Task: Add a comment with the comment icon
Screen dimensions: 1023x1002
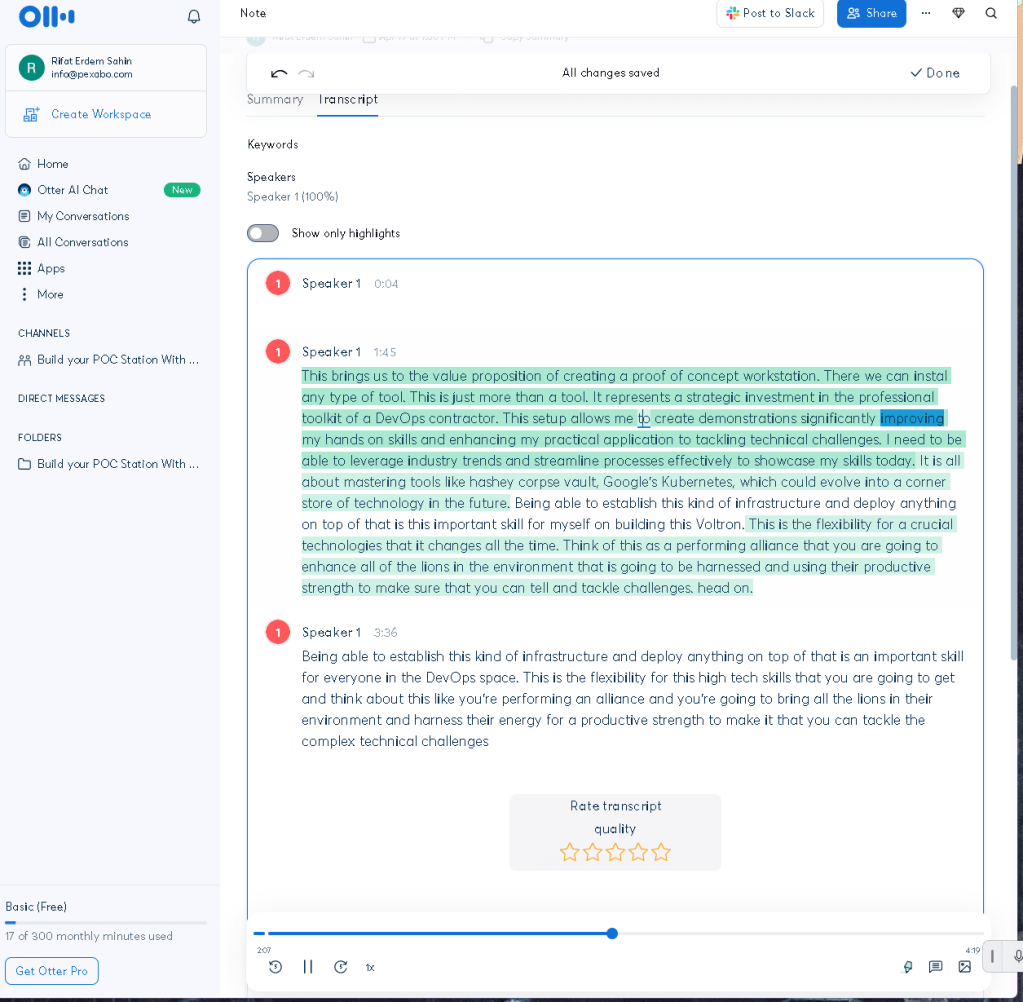Action: coord(936,967)
